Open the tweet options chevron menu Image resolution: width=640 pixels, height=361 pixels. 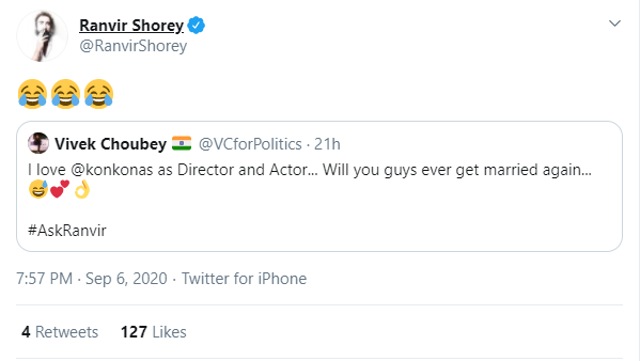(x=615, y=23)
